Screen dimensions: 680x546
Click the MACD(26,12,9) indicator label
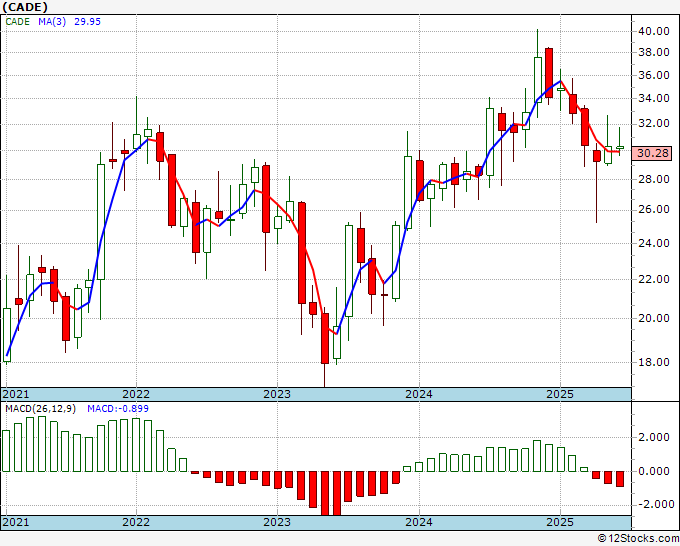(x=40, y=409)
